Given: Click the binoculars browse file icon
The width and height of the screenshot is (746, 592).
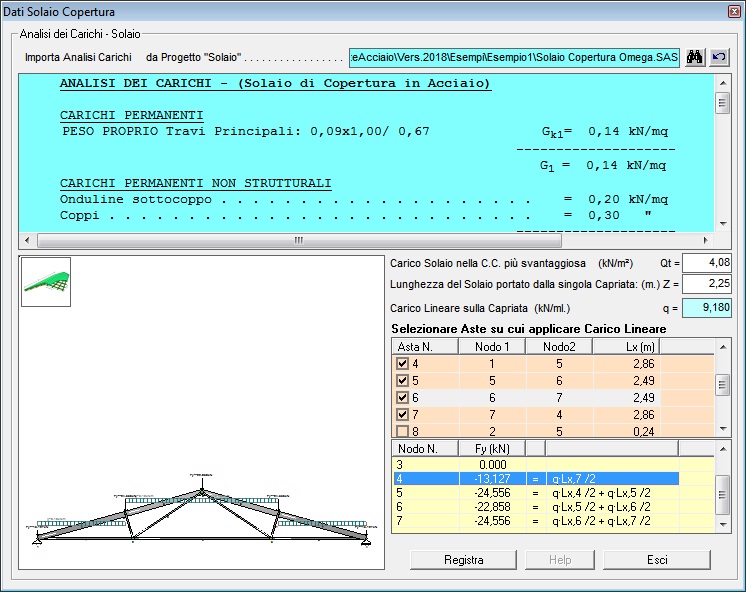Looking at the screenshot, I should click(694, 57).
